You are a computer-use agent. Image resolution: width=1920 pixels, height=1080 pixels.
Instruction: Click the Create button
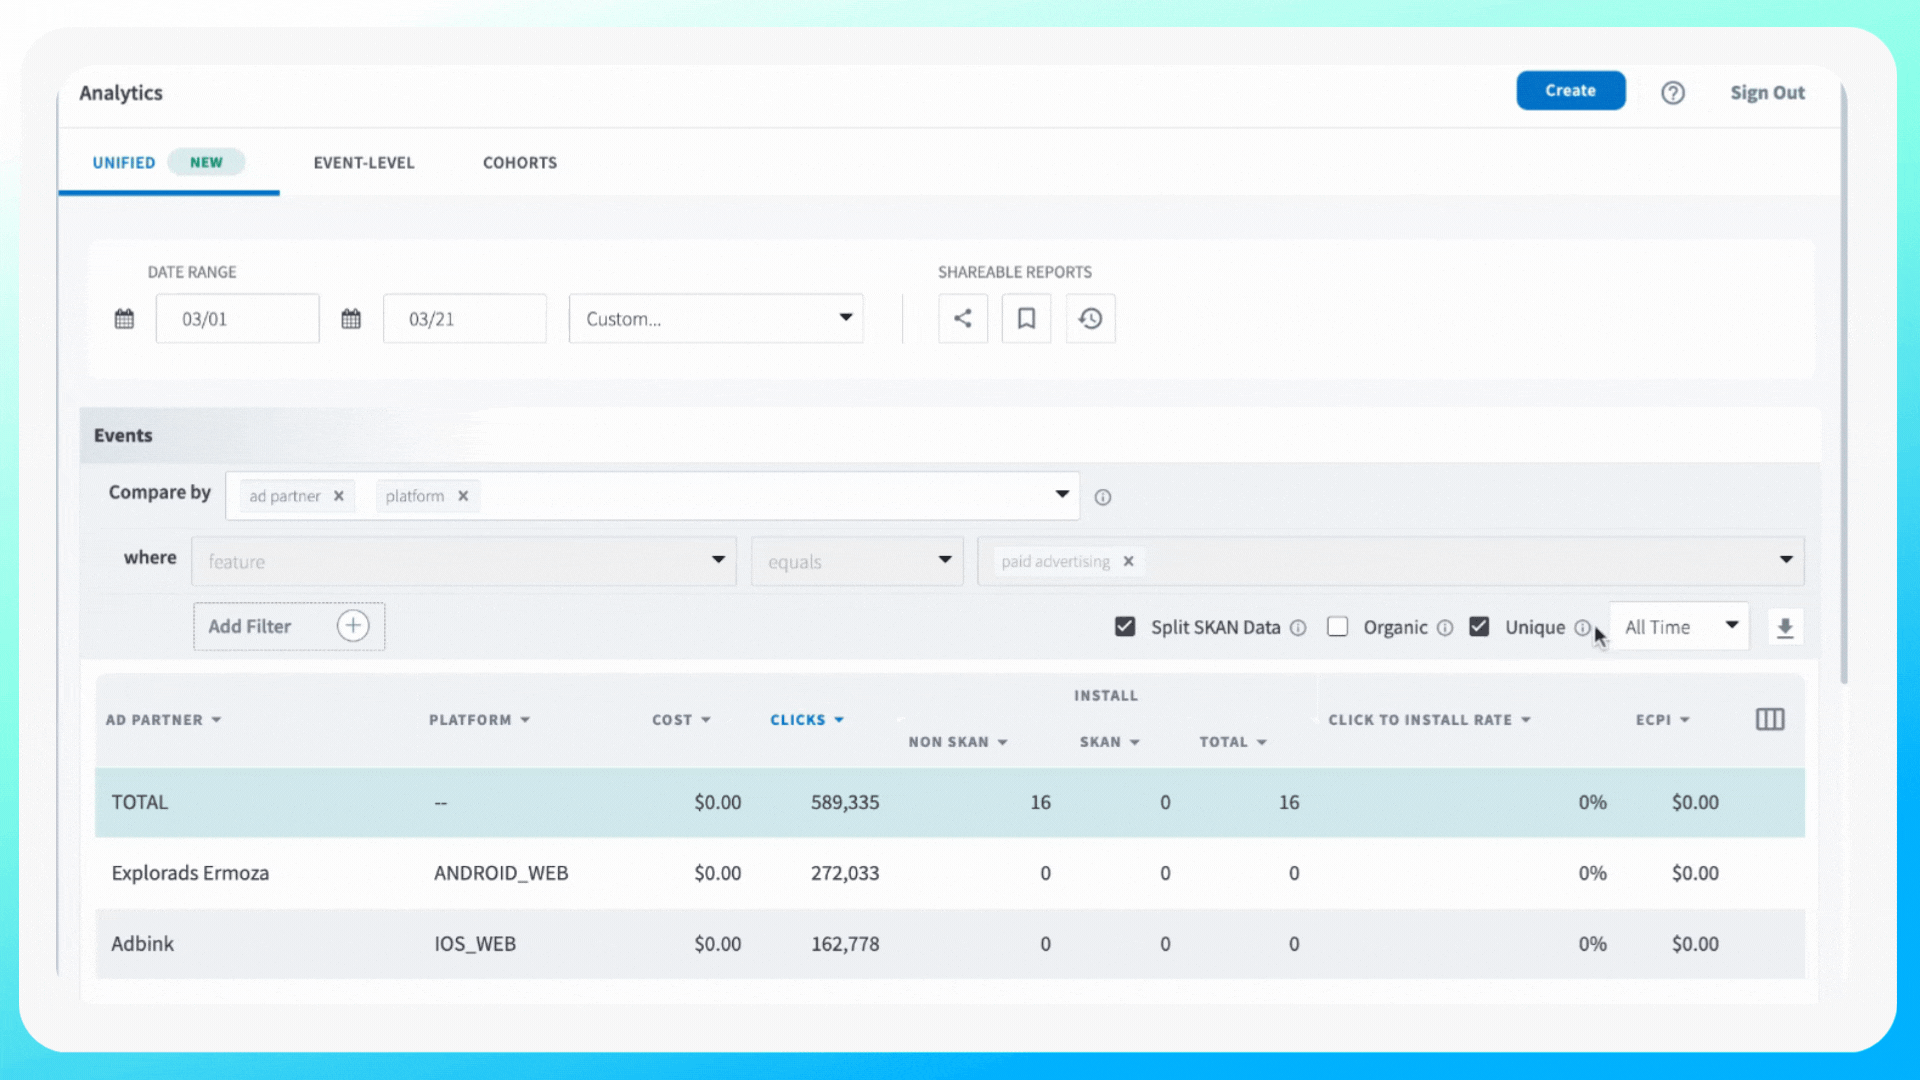coord(1570,90)
